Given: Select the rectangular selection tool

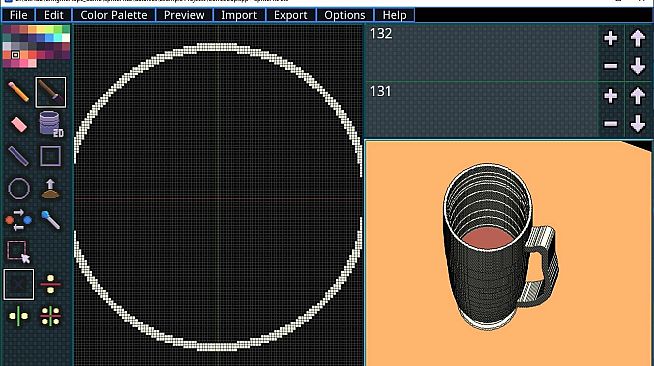Looking at the screenshot, I should click(18, 252).
